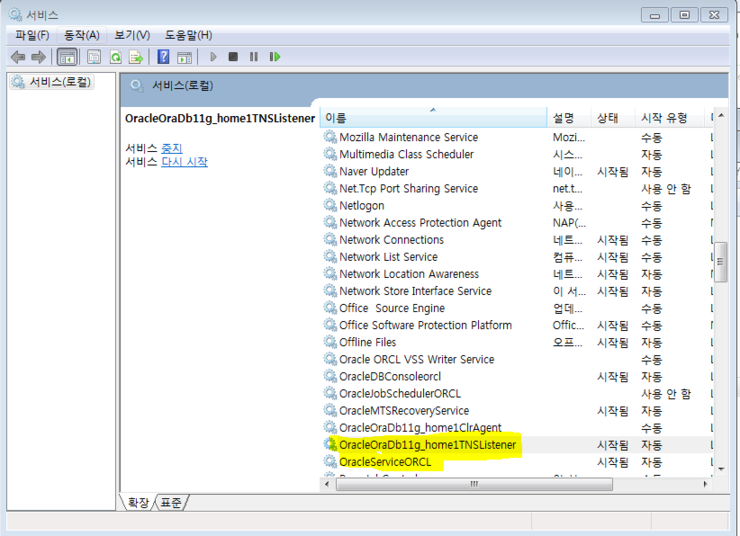Click the vertical scrollbar down arrow
The width and height of the screenshot is (740, 536).
(x=721, y=469)
